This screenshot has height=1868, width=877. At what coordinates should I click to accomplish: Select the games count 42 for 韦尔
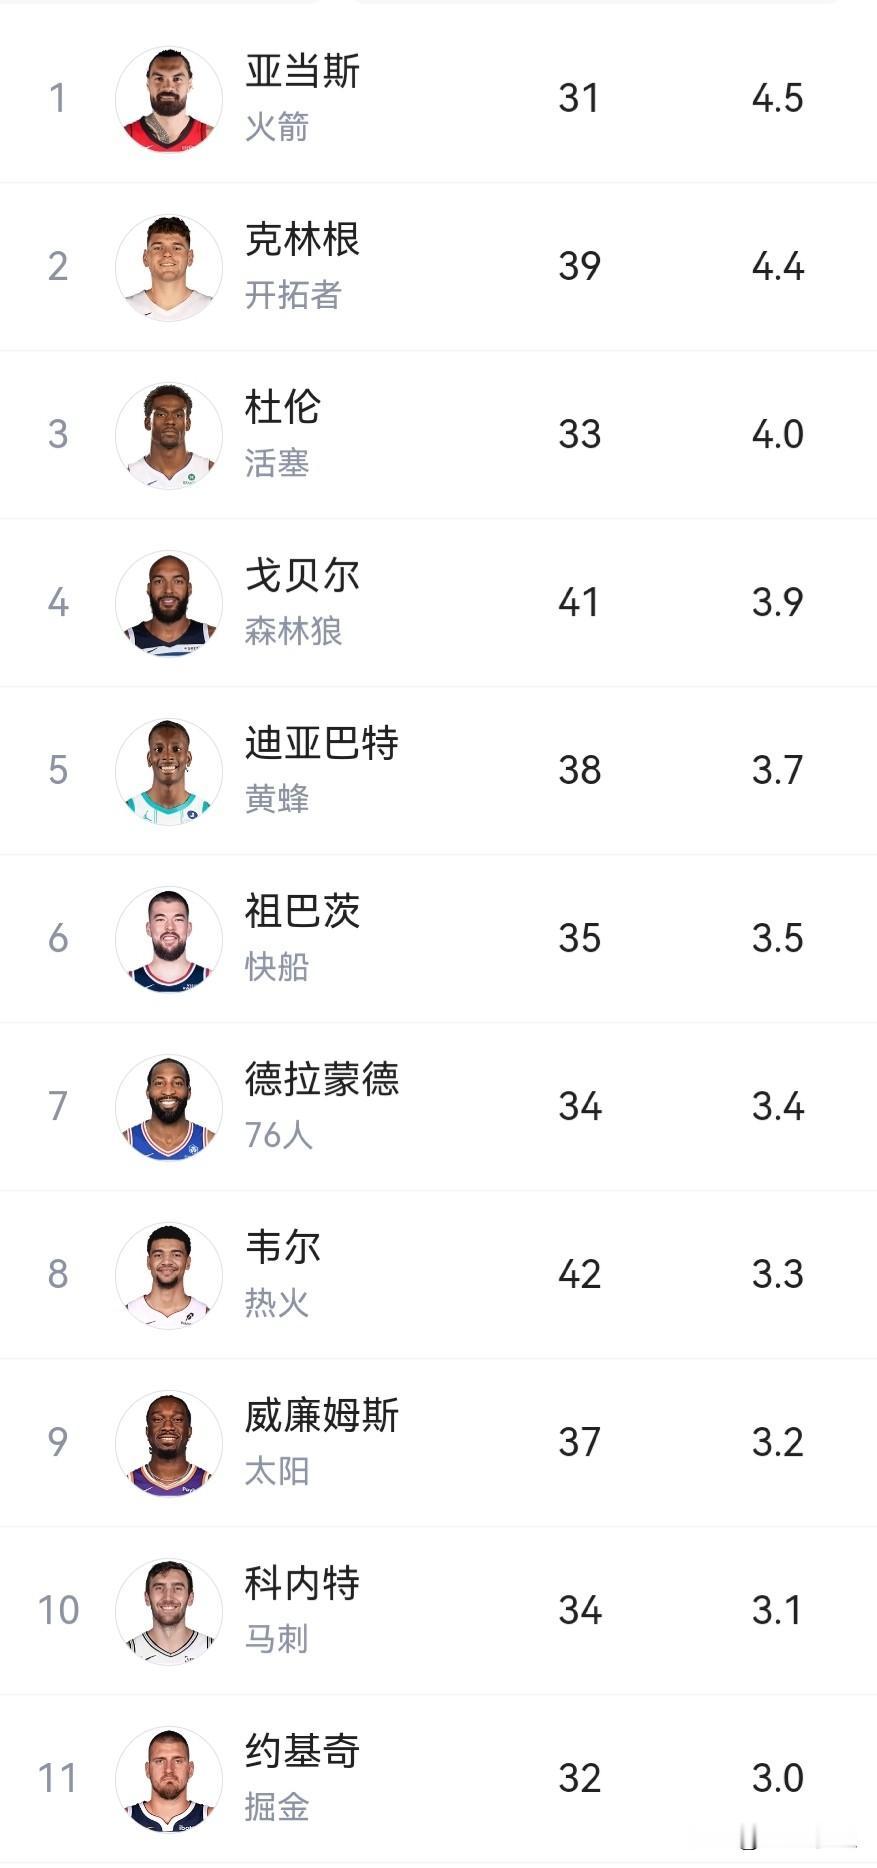point(577,1275)
